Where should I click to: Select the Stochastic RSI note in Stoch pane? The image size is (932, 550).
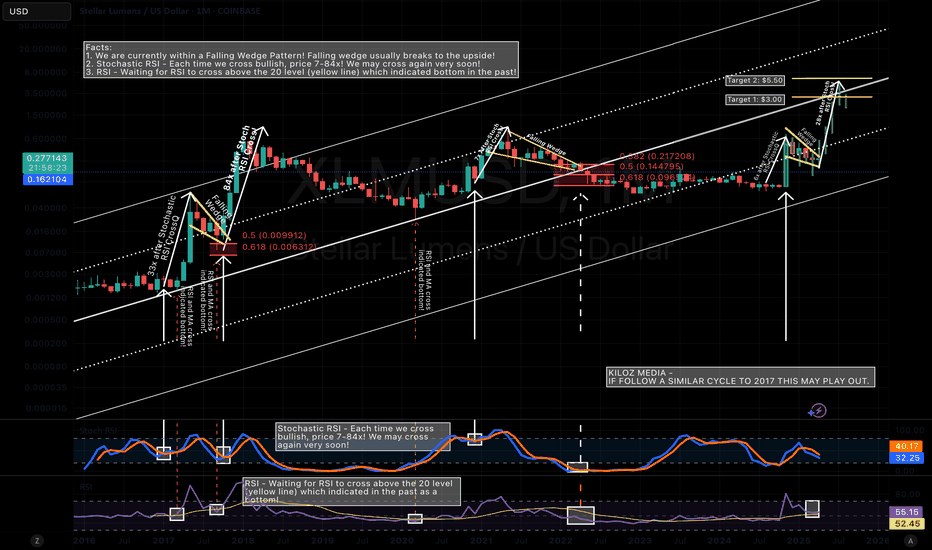(x=363, y=436)
